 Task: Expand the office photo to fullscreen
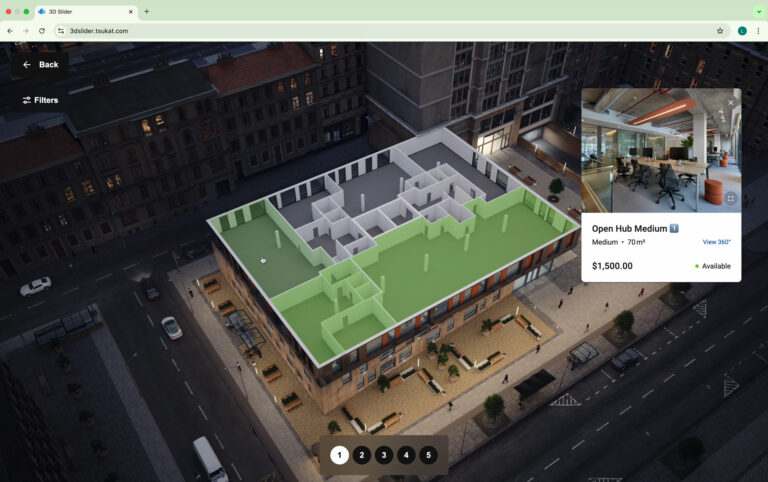point(730,198)
